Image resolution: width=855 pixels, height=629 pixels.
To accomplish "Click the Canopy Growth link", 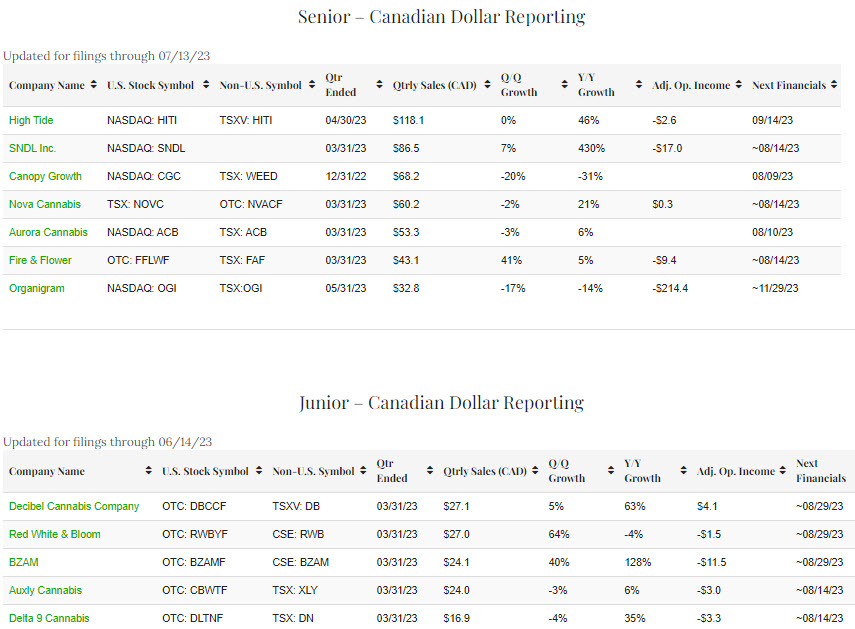I will 45,176.
